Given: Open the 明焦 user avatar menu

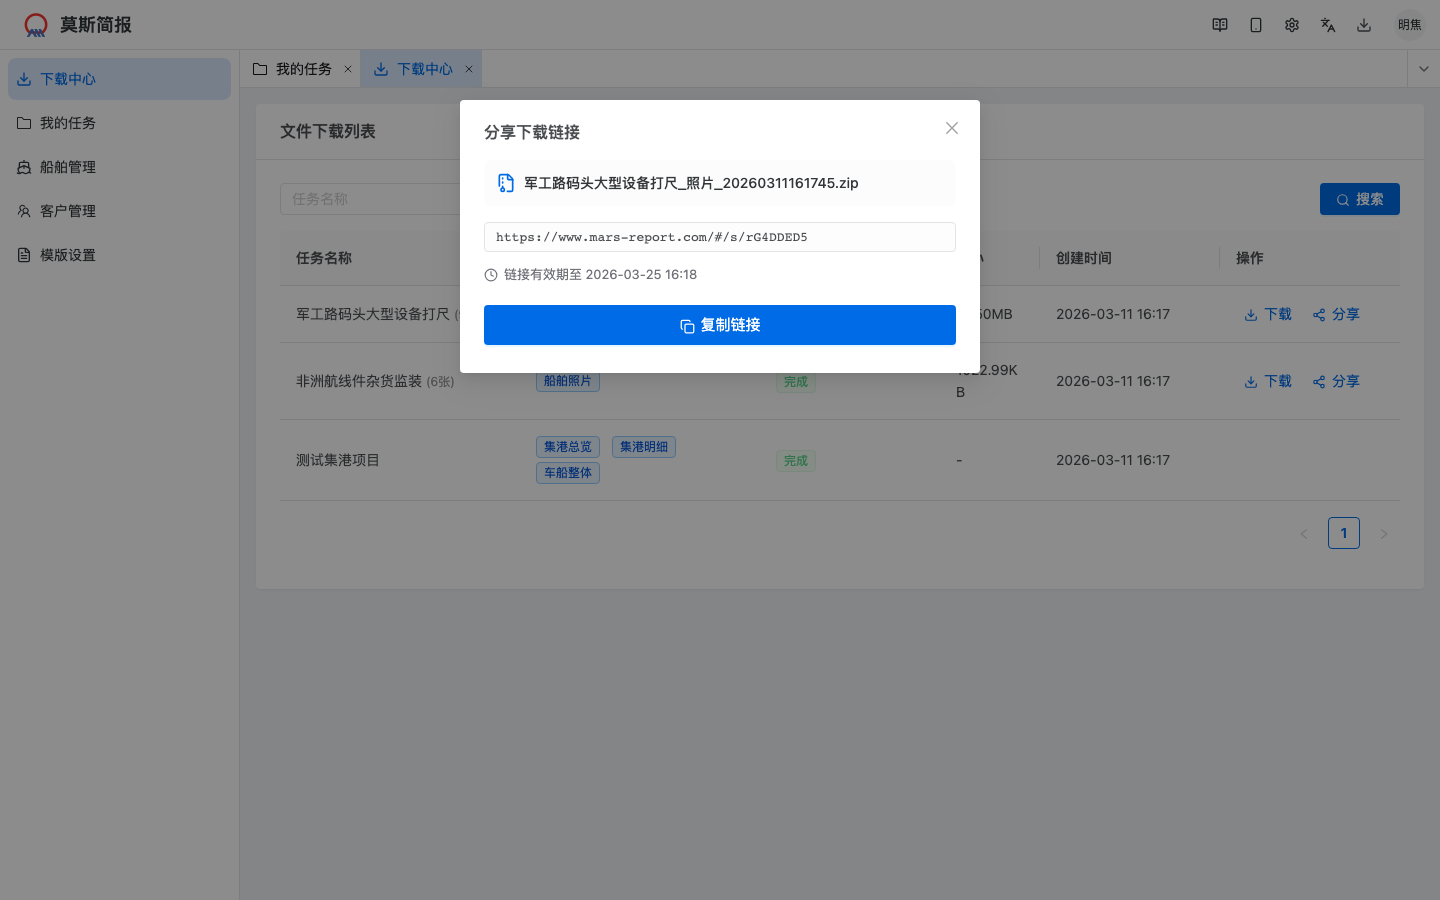Looking at the screenshot, I should click(x=1409, y=23).
